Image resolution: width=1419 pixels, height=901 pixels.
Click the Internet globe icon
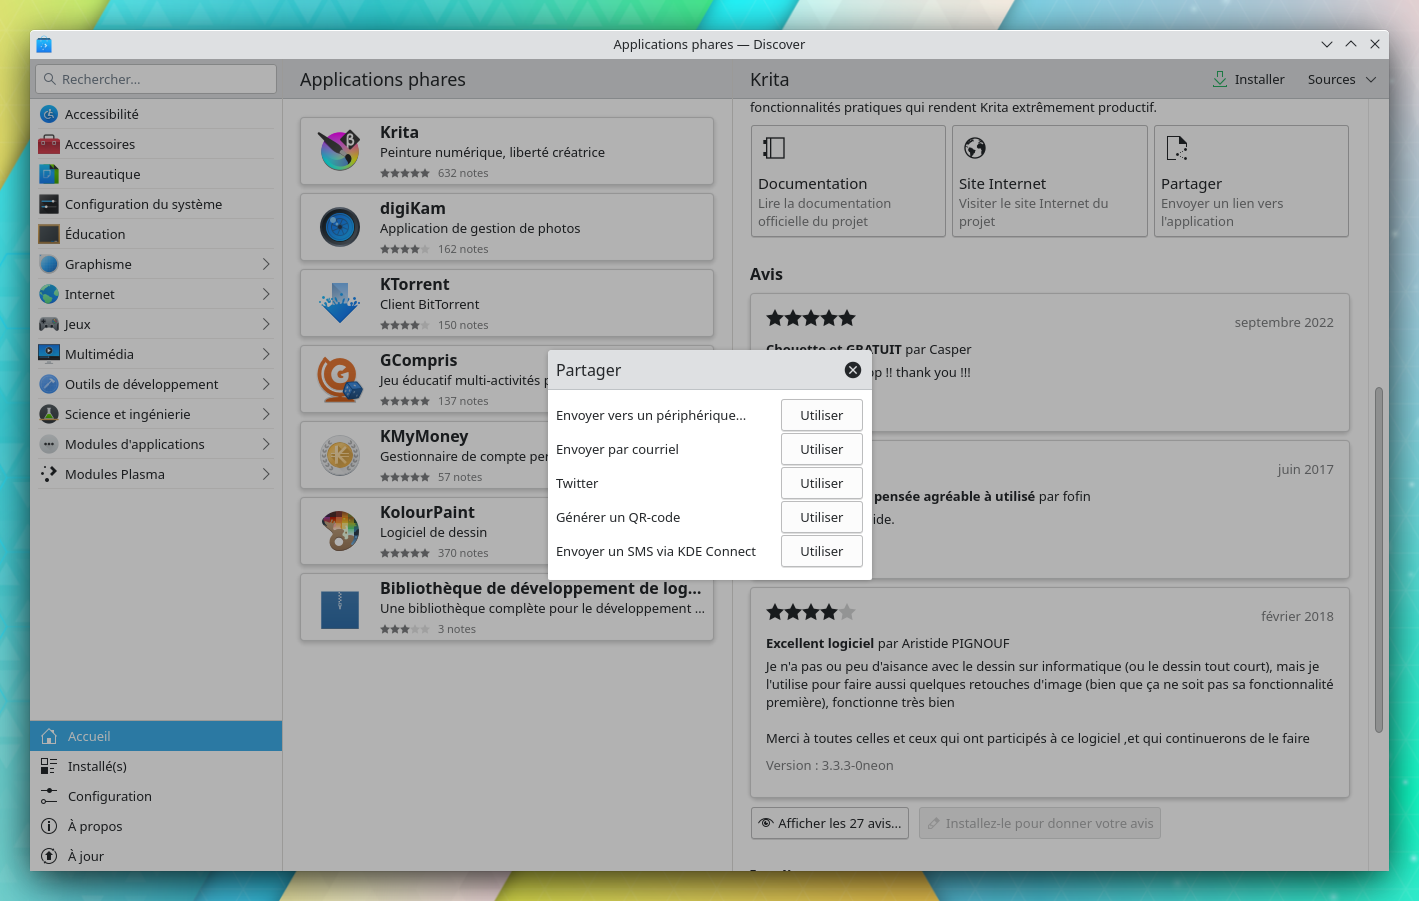click(49, 294)
